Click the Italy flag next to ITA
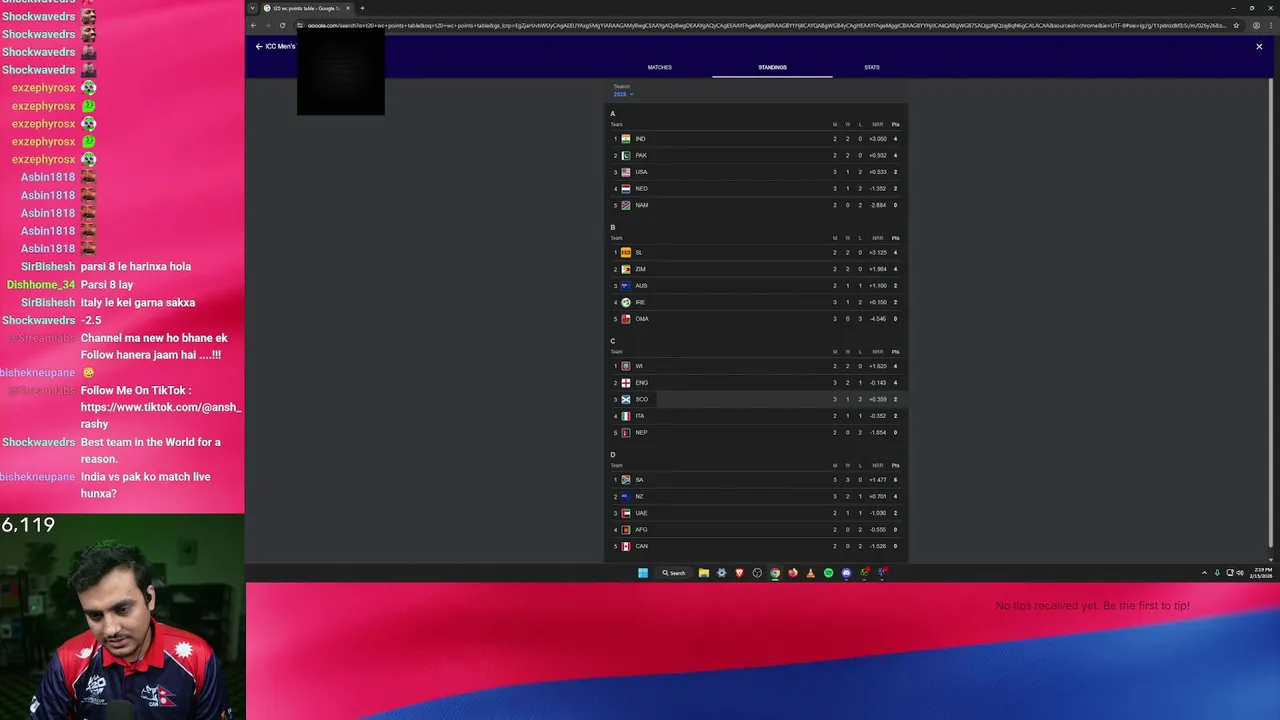 click(626, 416)
